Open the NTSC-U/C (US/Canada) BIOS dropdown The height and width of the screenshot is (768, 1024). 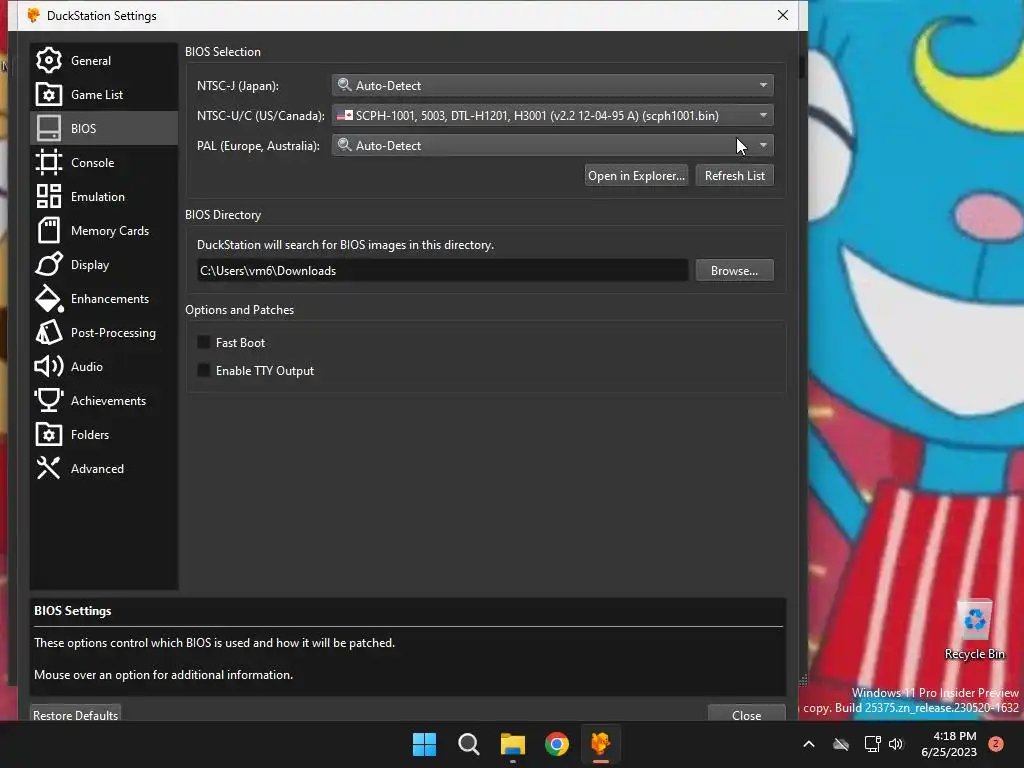(x=552, y=116)
